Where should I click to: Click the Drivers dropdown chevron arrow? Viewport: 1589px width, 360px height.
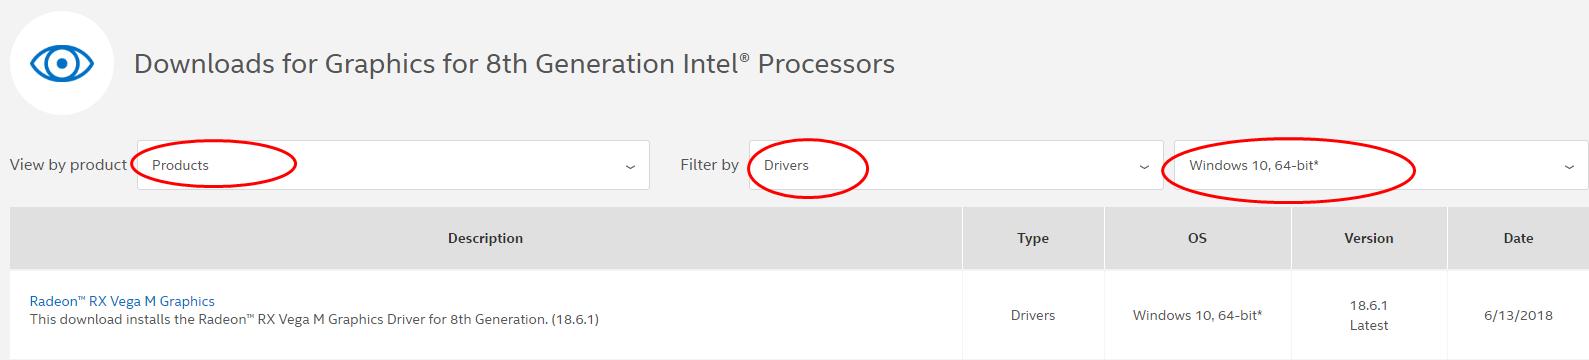click(1144, 166)
